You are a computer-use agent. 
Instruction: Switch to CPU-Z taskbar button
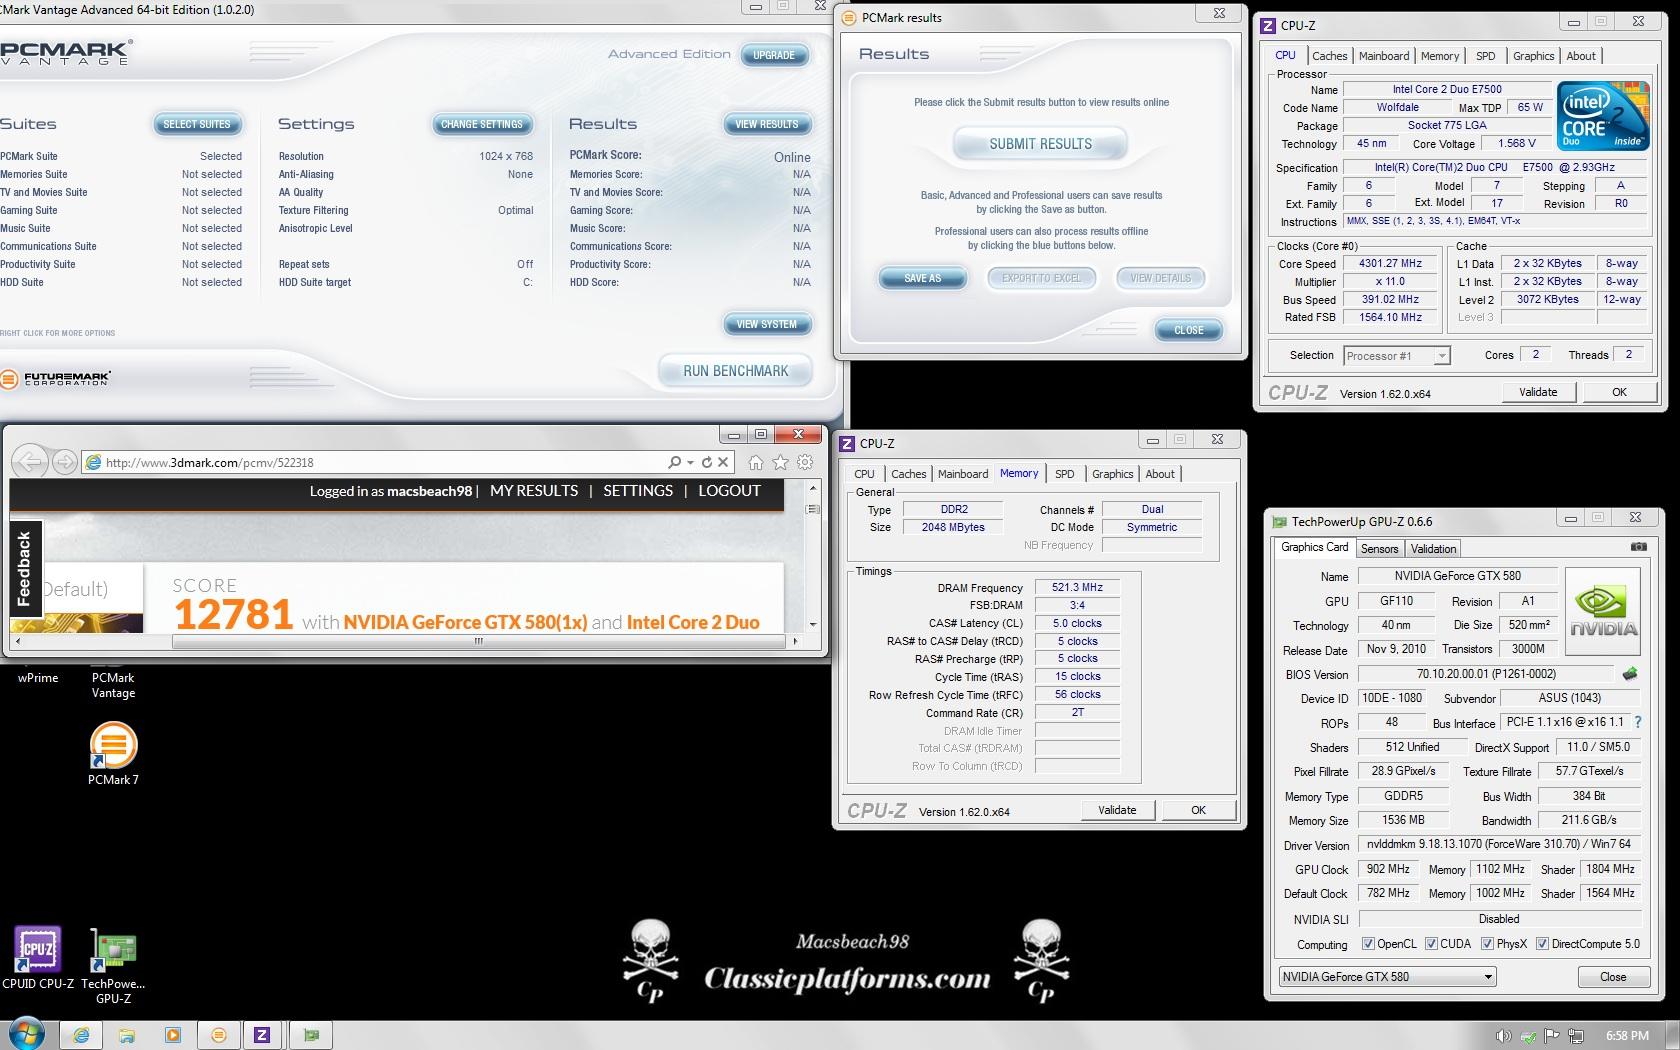click(x=262, y=1035)
